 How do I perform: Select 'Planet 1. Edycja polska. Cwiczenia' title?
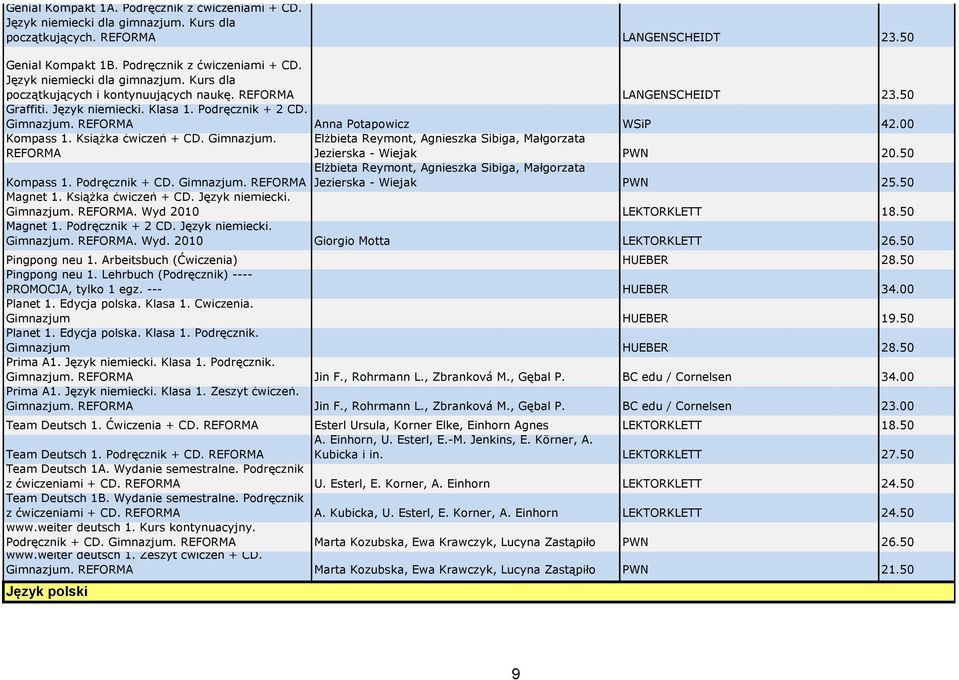130,312
